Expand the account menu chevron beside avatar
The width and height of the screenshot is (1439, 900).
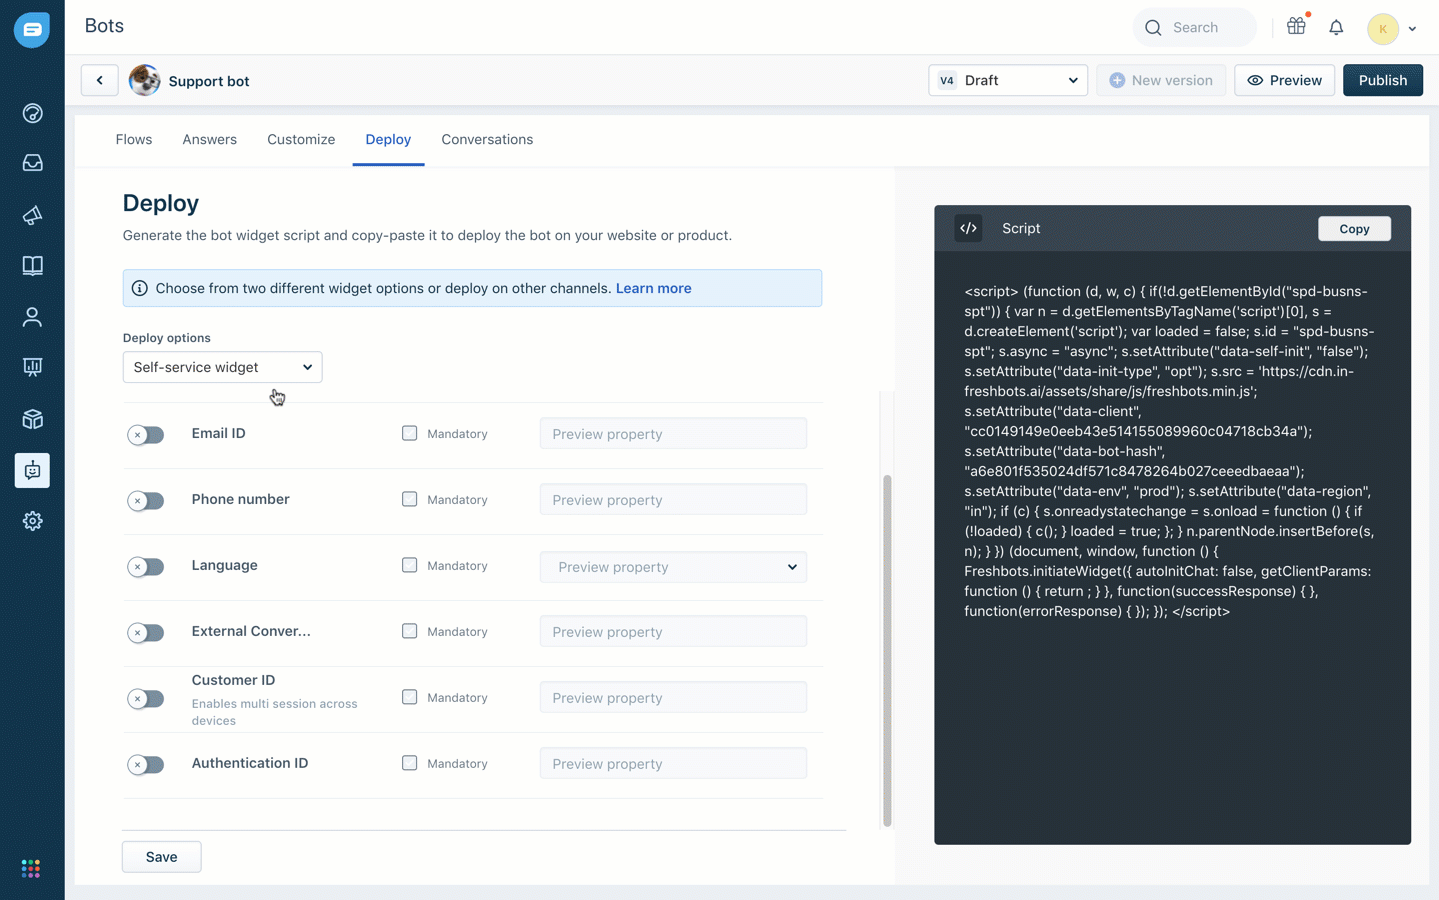coord(1412,29)
